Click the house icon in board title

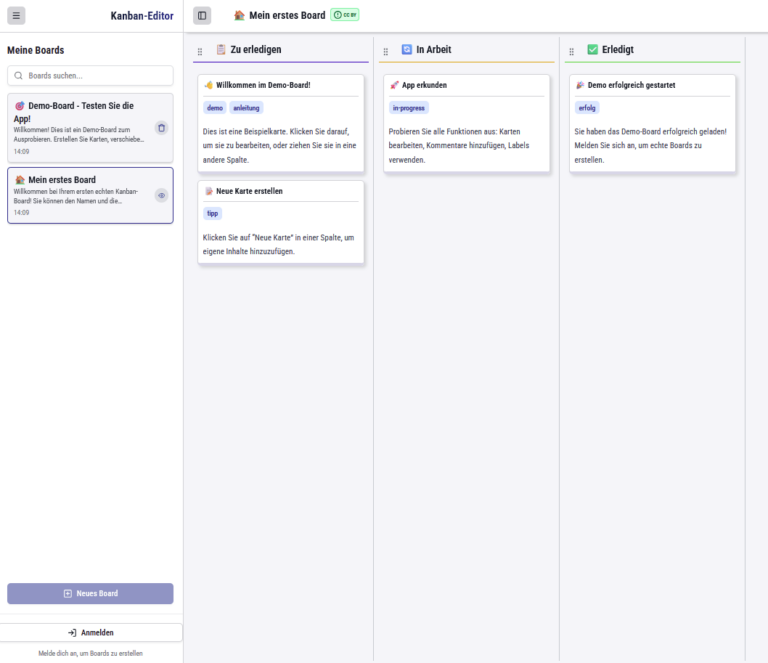(239, 16)
